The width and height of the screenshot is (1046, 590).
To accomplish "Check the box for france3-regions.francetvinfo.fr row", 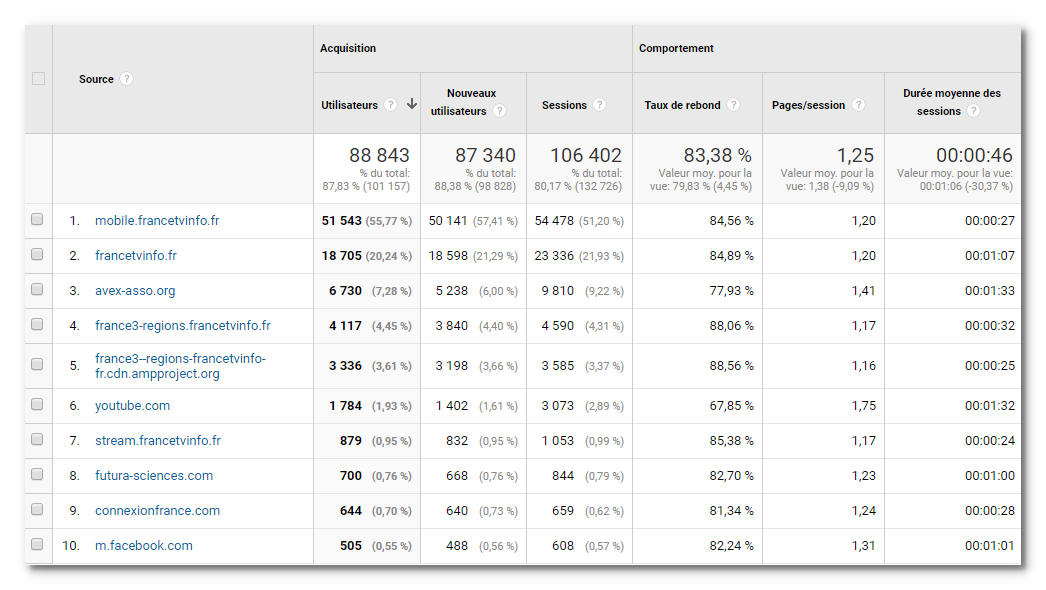I will (x=37, y=324).
